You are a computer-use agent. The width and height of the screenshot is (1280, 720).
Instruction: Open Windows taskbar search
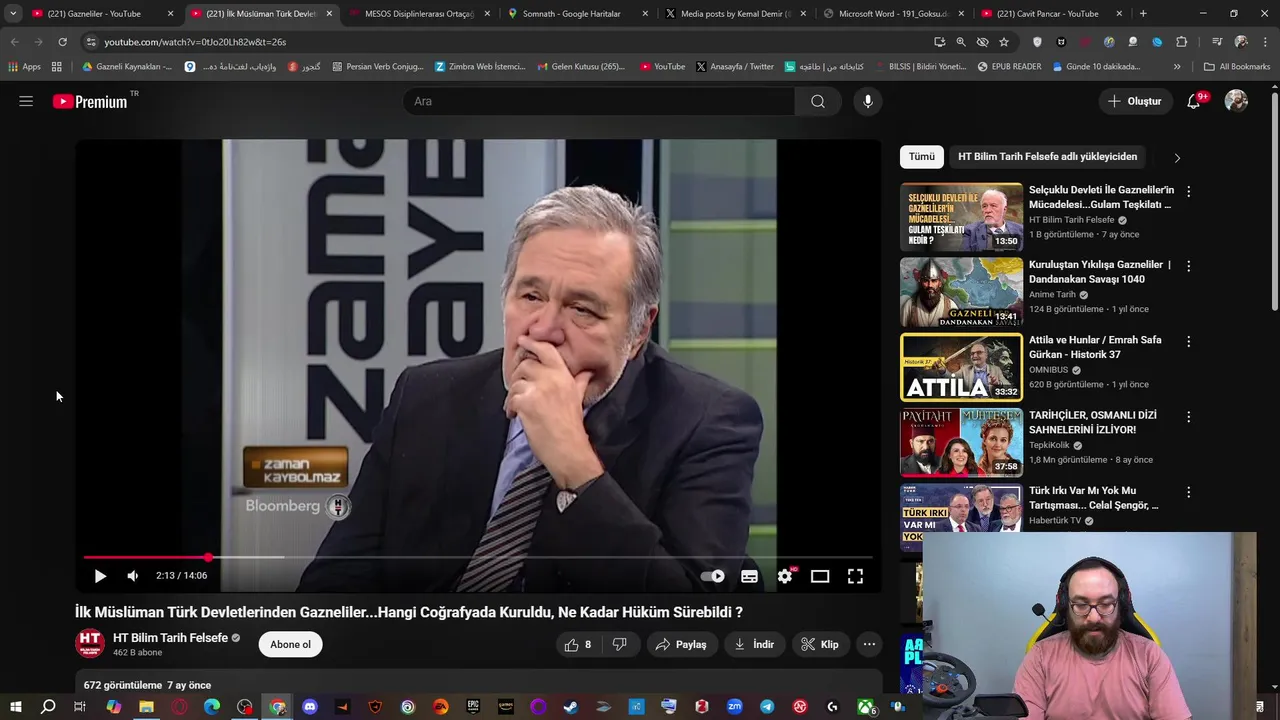pyautogui.click(x=48, y=707)
